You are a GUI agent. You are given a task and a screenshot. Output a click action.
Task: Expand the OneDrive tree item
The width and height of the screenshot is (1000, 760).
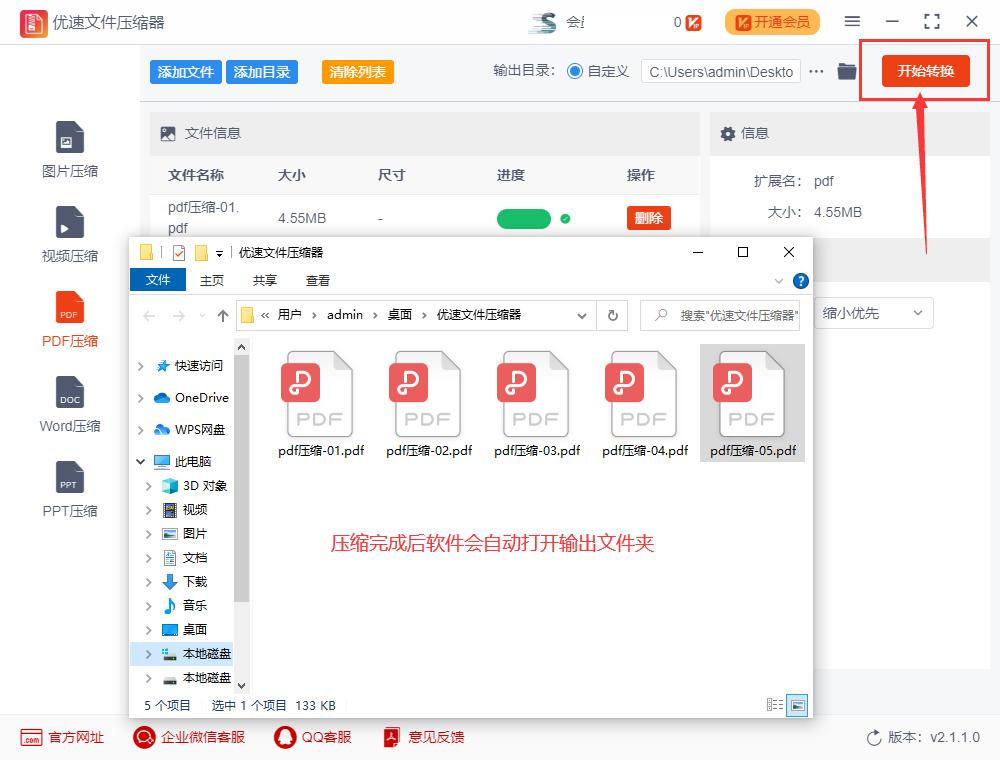click(x=140, y=397)
